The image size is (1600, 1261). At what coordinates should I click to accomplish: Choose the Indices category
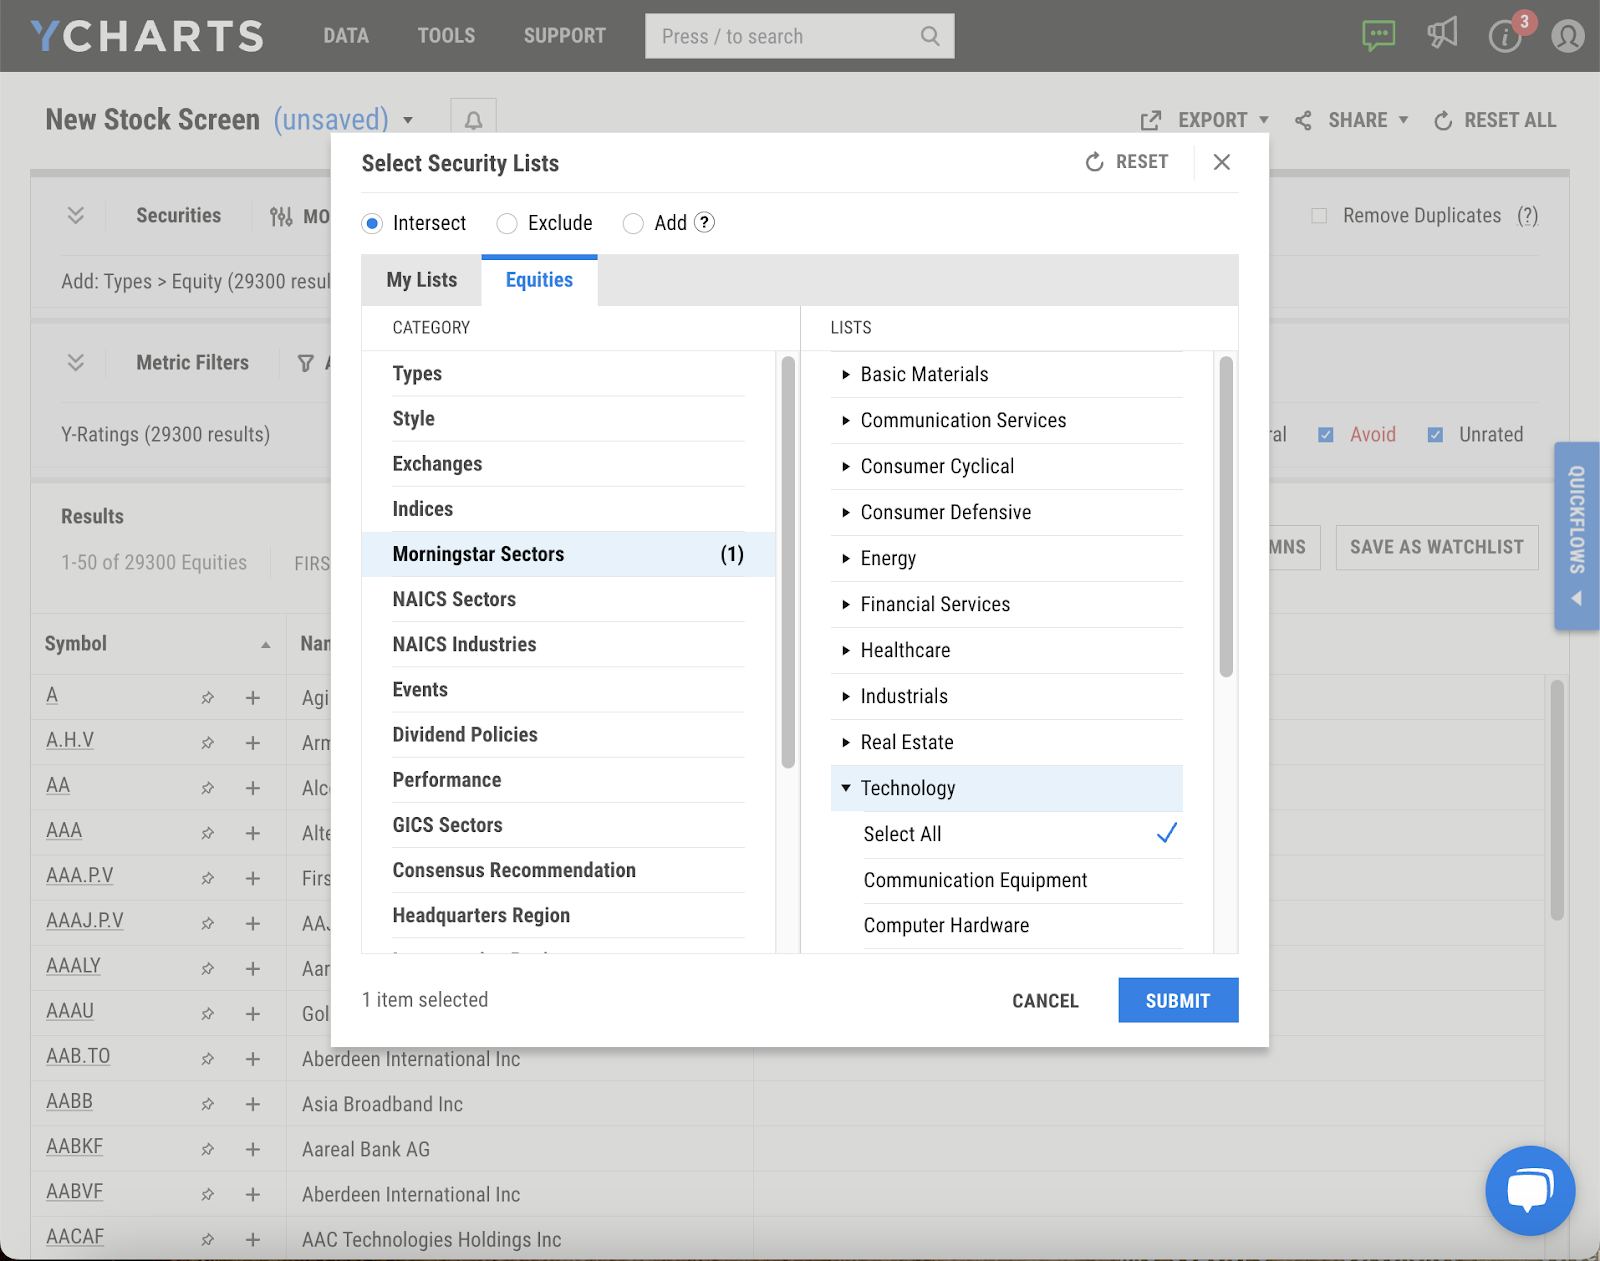[568, 509]
